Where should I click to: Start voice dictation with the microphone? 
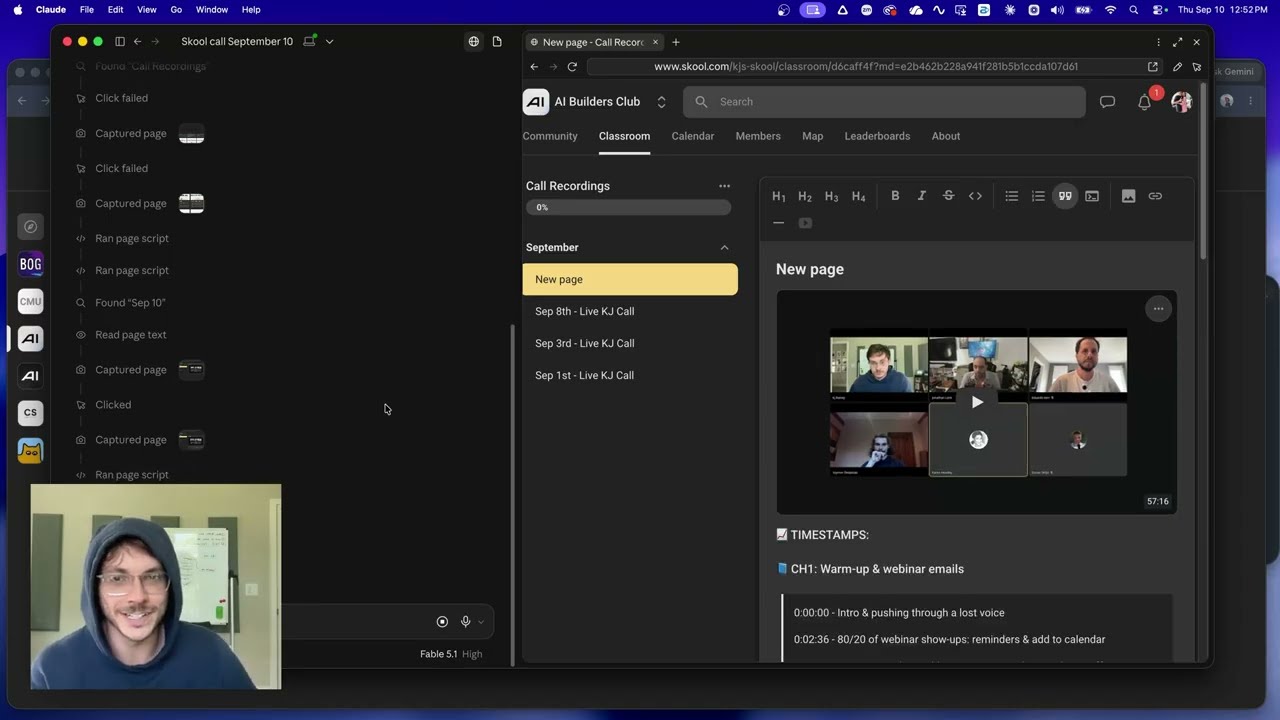[465, 622]
